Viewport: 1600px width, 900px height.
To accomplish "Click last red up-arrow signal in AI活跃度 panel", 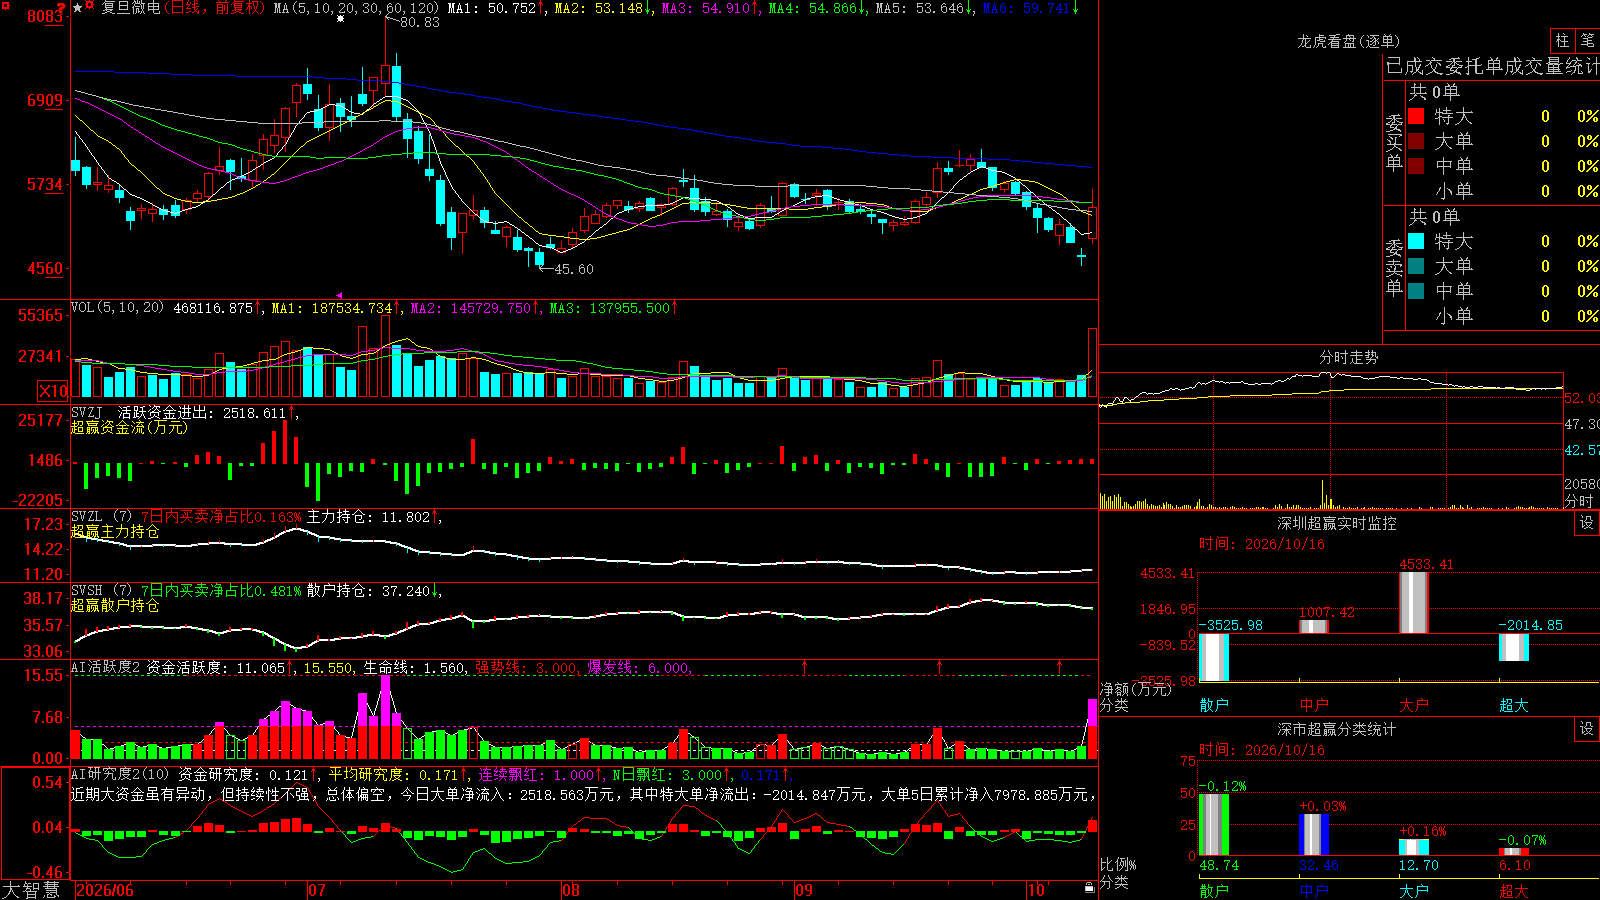I will [x=1060, y=666].
